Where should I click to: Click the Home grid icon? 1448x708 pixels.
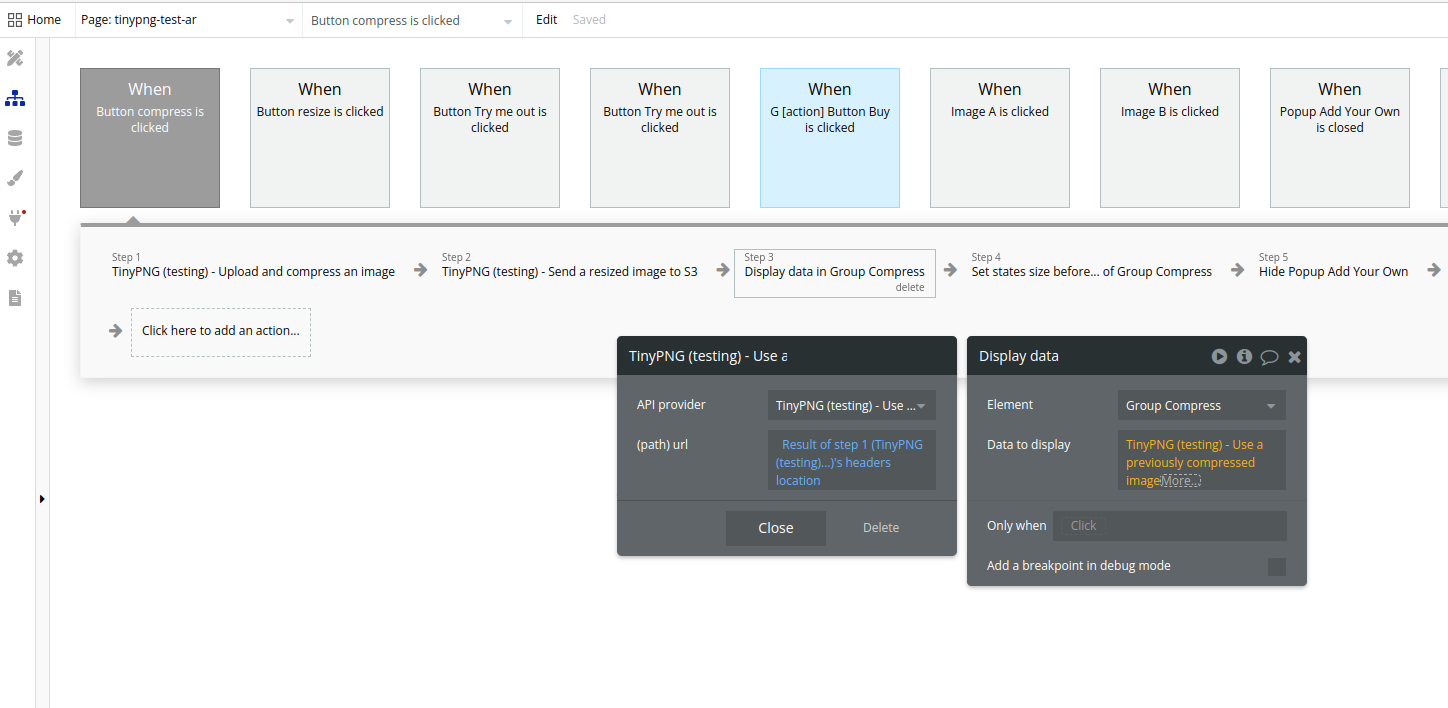[x=15, y=19]
